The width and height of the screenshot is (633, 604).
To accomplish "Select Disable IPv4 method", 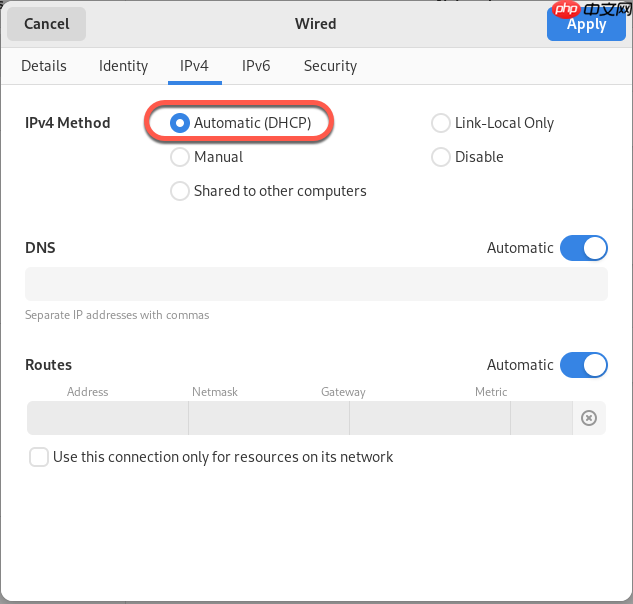I will point(441,157).
